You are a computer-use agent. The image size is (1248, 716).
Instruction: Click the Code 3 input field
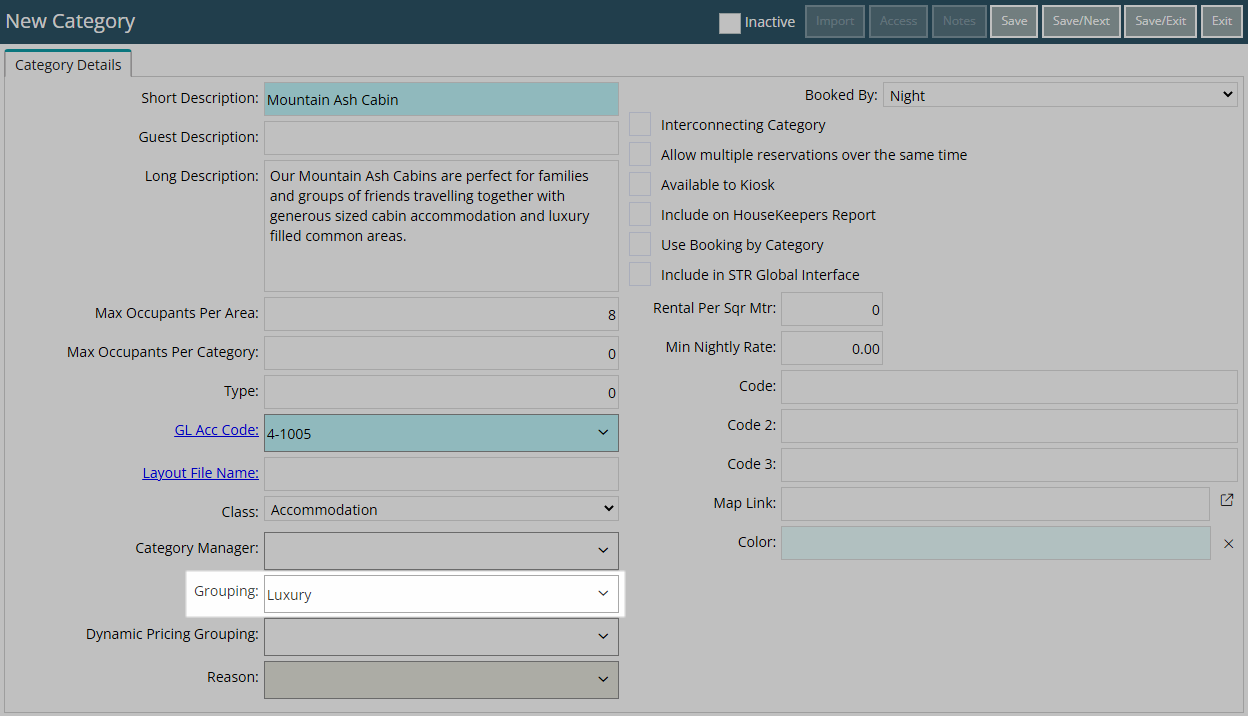[x=1009, y=465]
